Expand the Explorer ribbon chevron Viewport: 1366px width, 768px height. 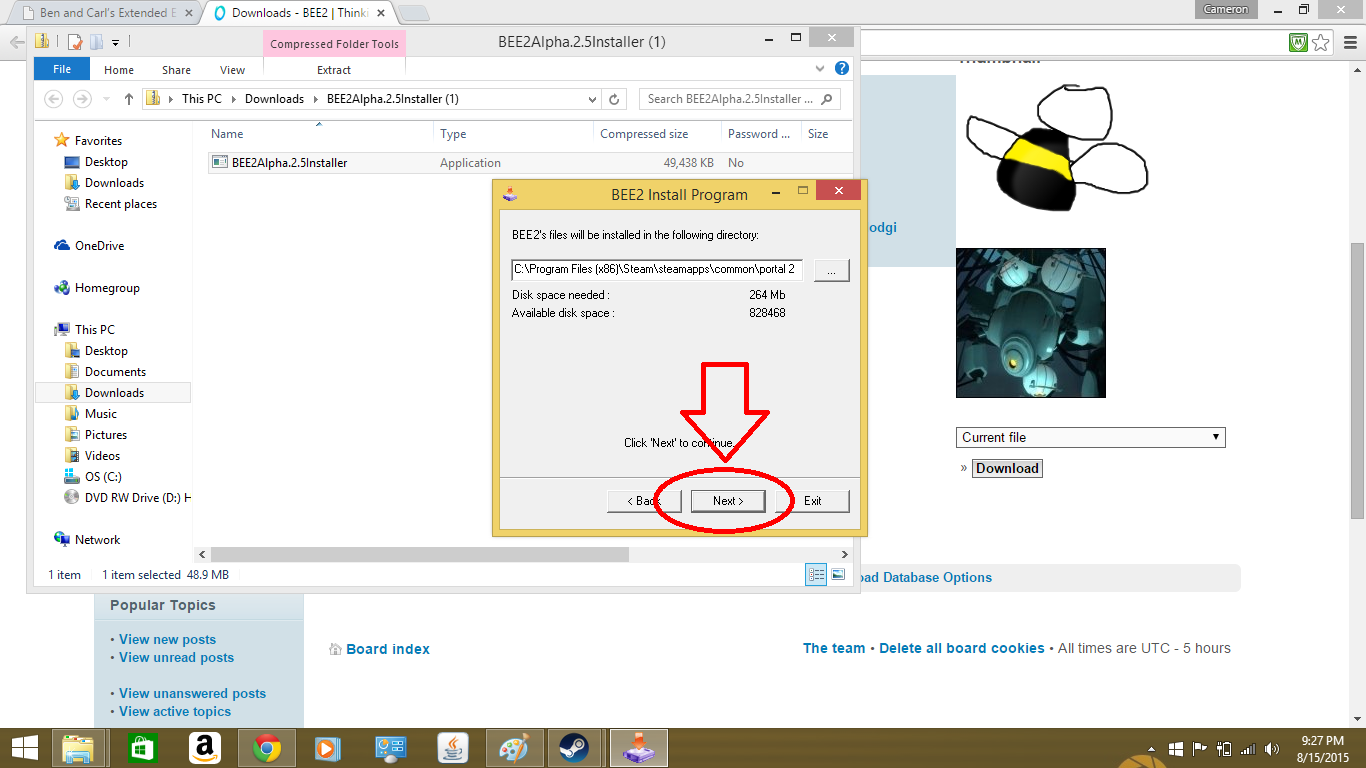[820, 69]
